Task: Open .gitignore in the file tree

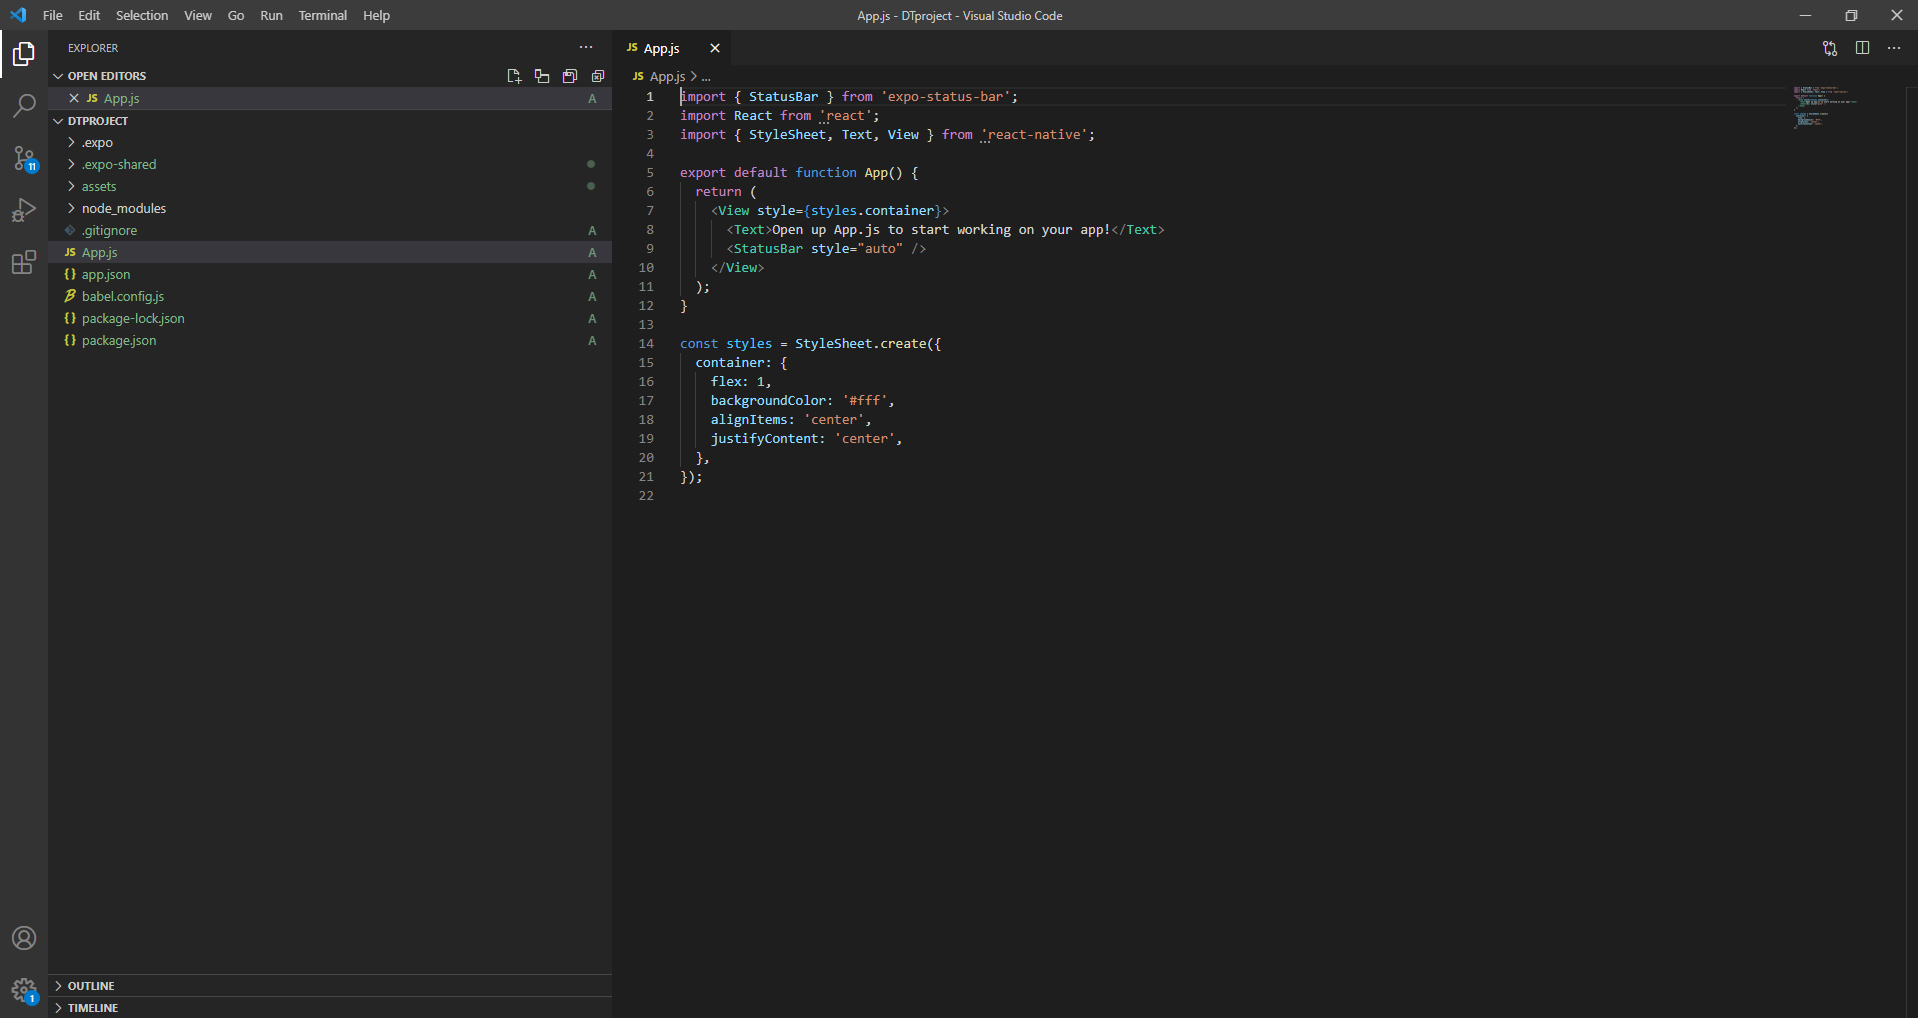Action: click(330, 230)
